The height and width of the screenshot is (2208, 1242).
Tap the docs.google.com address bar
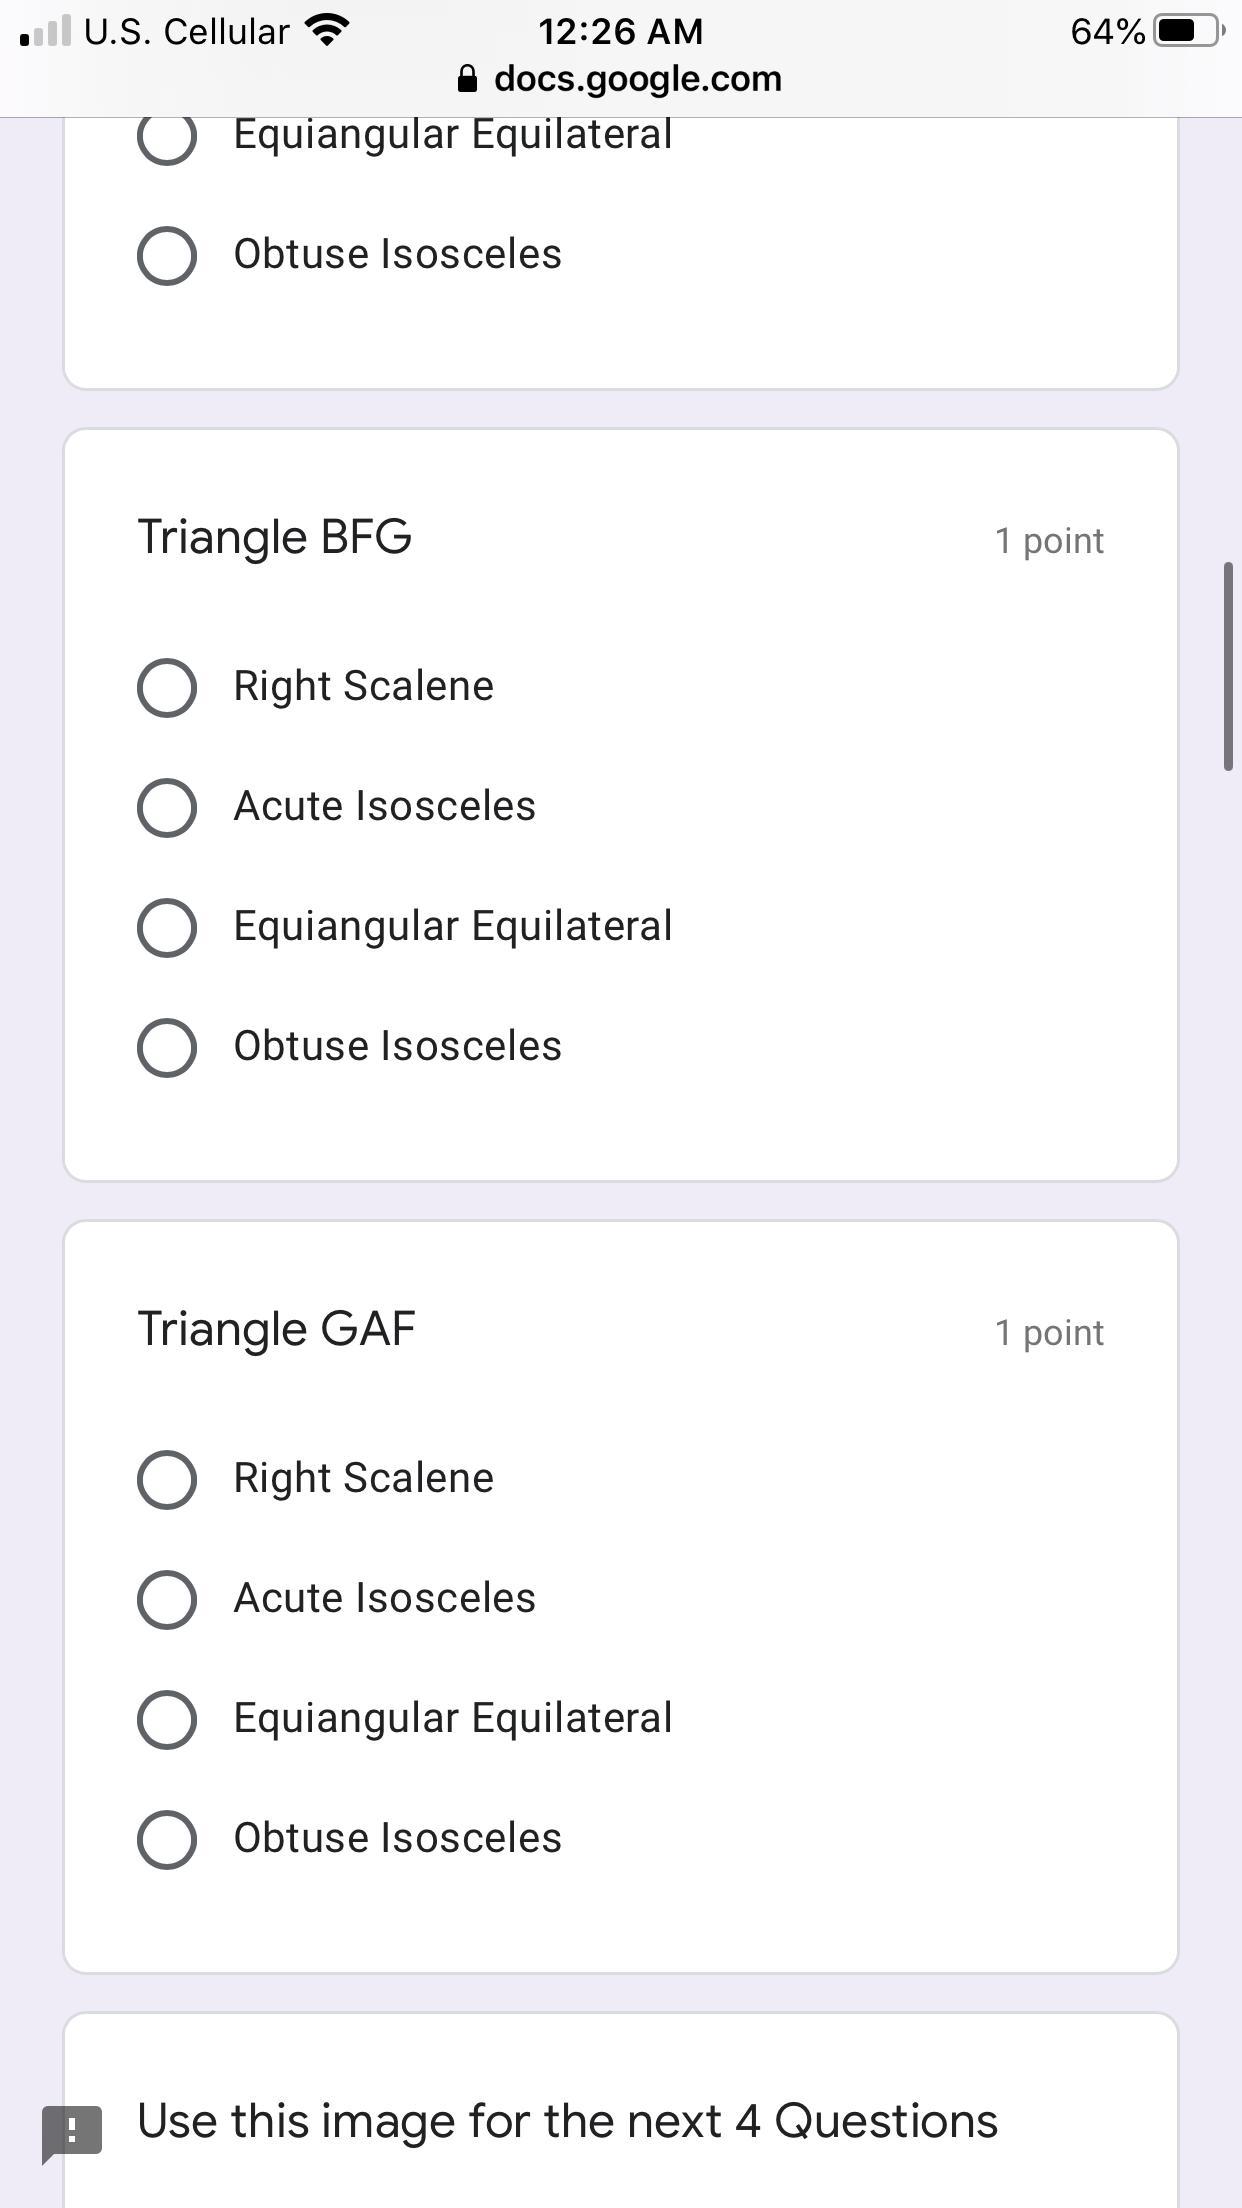click(636, 79)
